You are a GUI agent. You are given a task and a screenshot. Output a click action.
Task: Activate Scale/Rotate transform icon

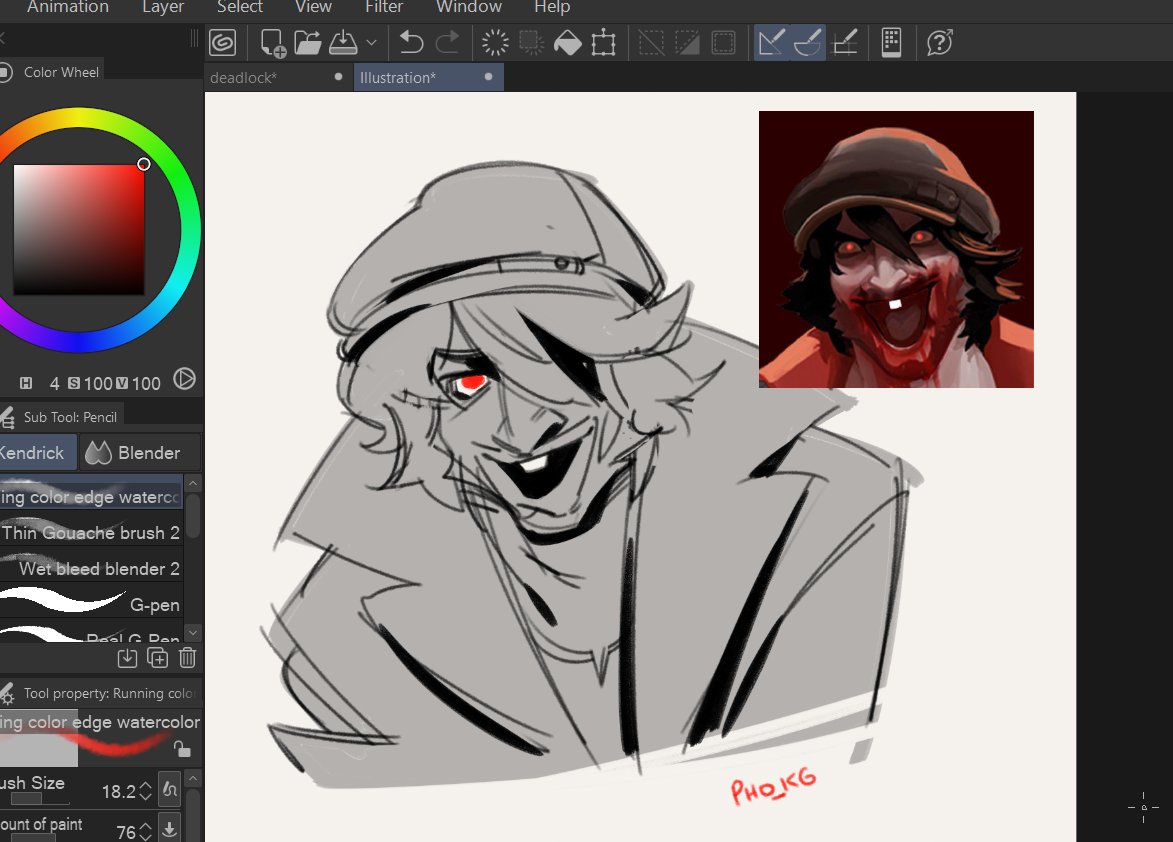point(604,43)
